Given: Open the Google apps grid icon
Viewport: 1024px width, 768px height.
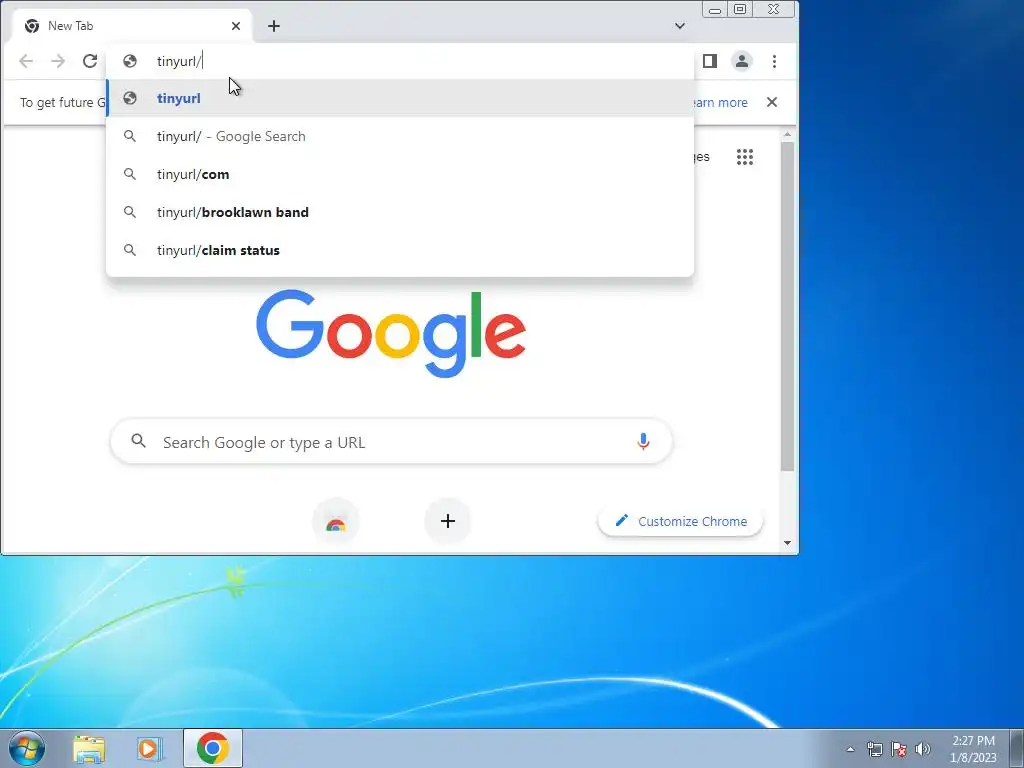Looking at the screenshot, I should (x=745, y=157).
